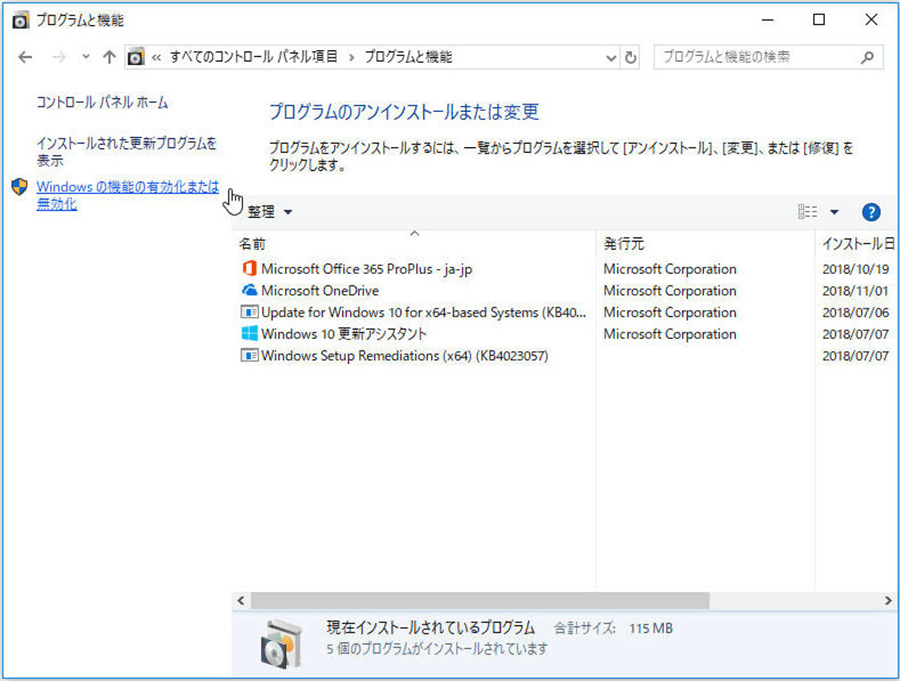Click the Windows 10 更新アシスタント logo icon
Image resolution: width=900 pixels, height=681 pixels.
click(249, 334)
